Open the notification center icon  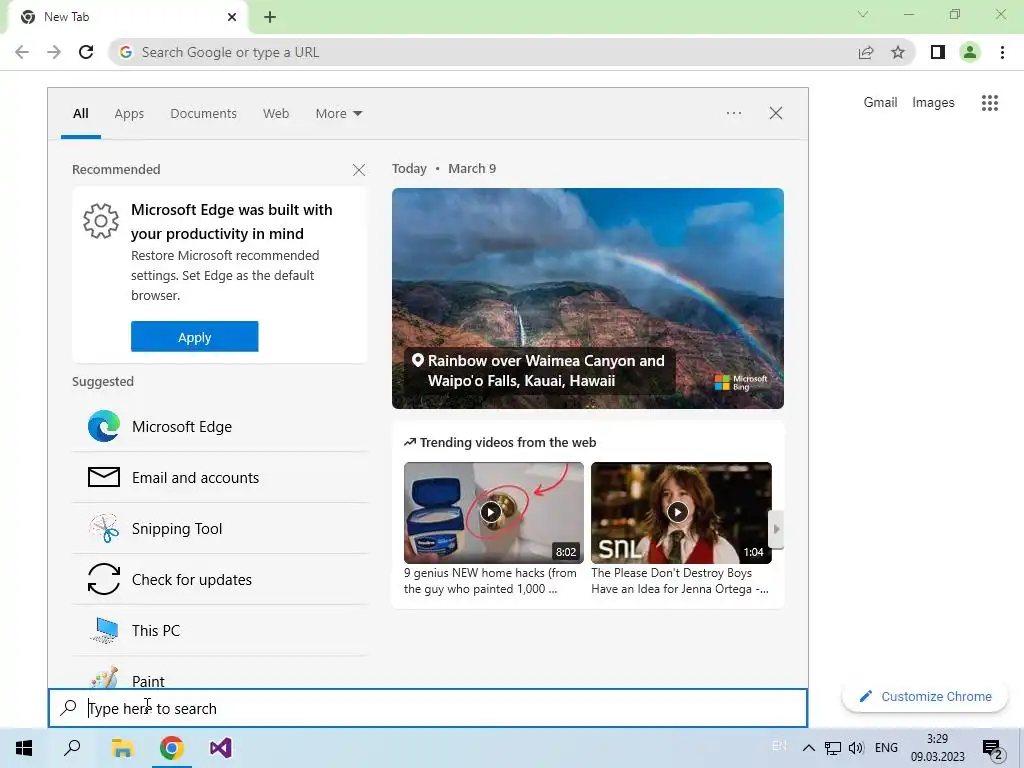click(993, 749)
